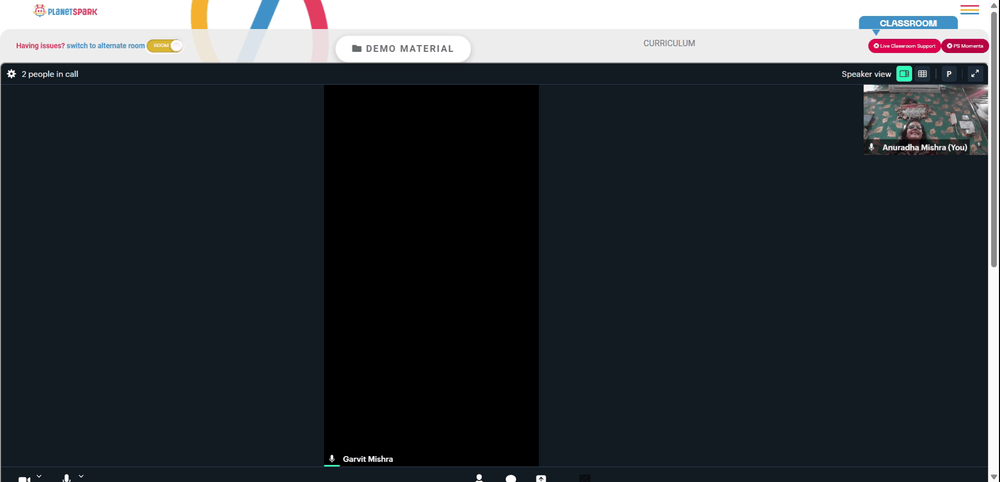Enter fullscreen with the expand arrows icon

coord(974,74)
